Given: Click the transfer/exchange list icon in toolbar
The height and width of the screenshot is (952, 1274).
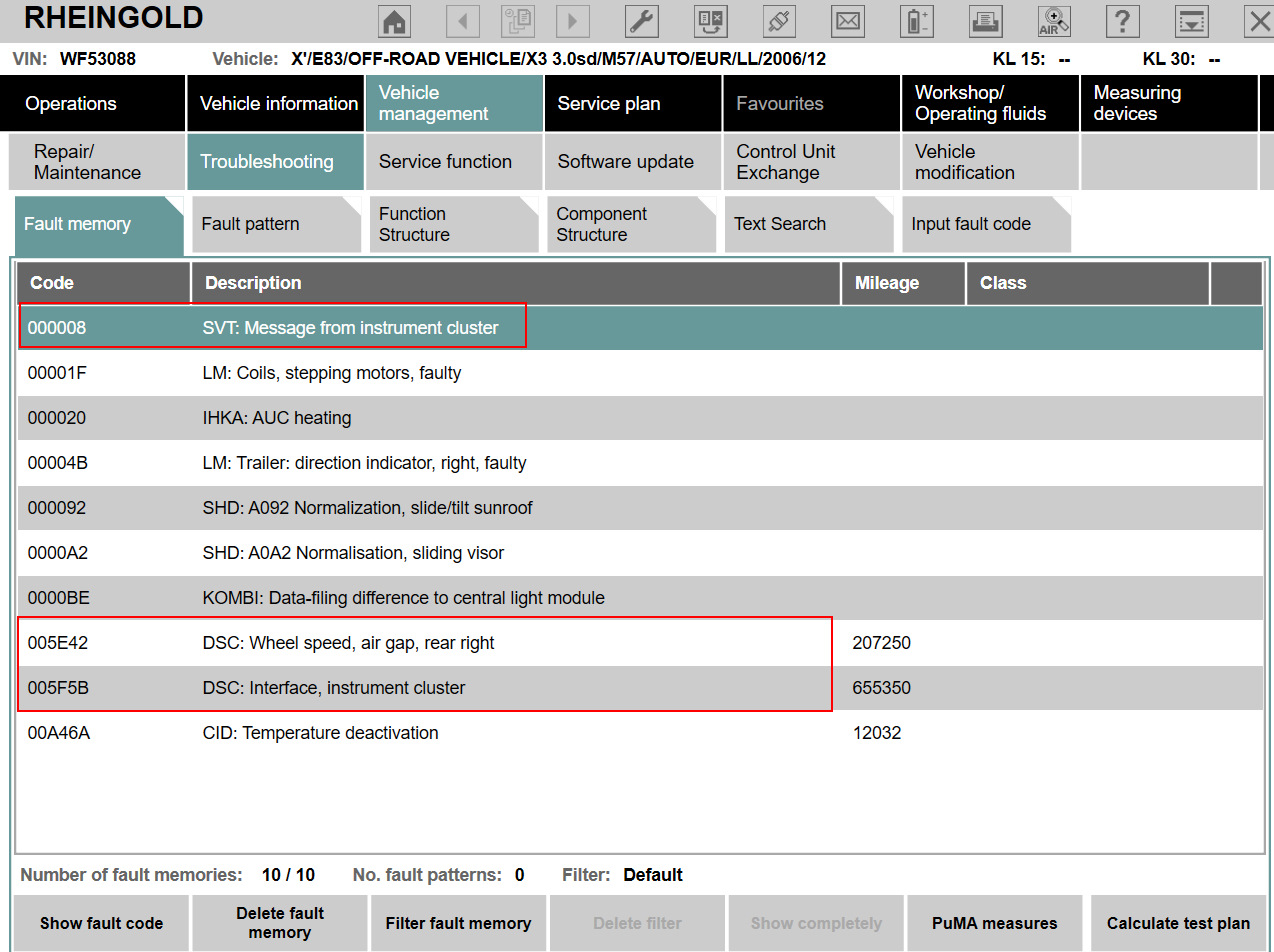Looking at the screenshot, I should pyautogui.click(x=710, y=21).
